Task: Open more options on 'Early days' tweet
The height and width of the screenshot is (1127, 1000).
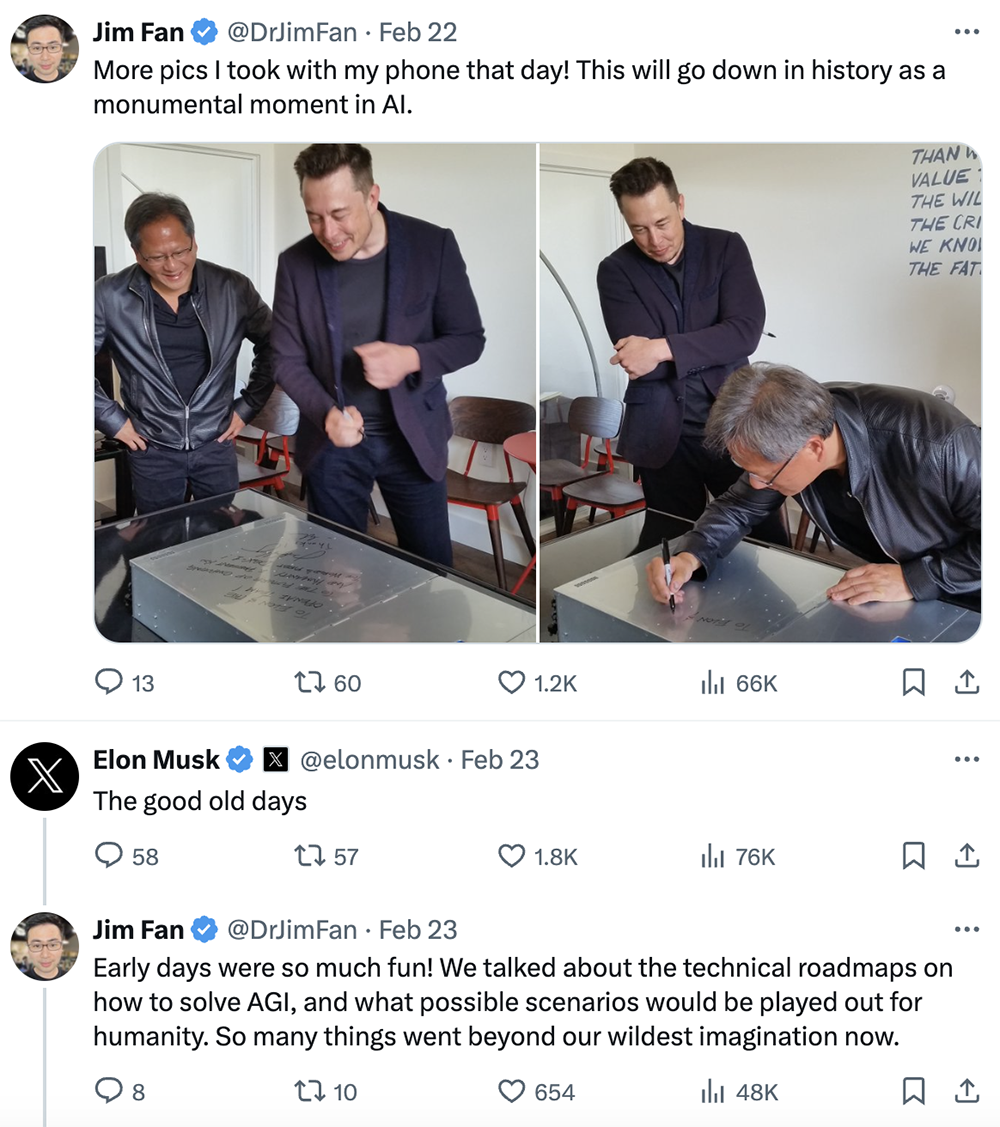Action: click(966, 930)
